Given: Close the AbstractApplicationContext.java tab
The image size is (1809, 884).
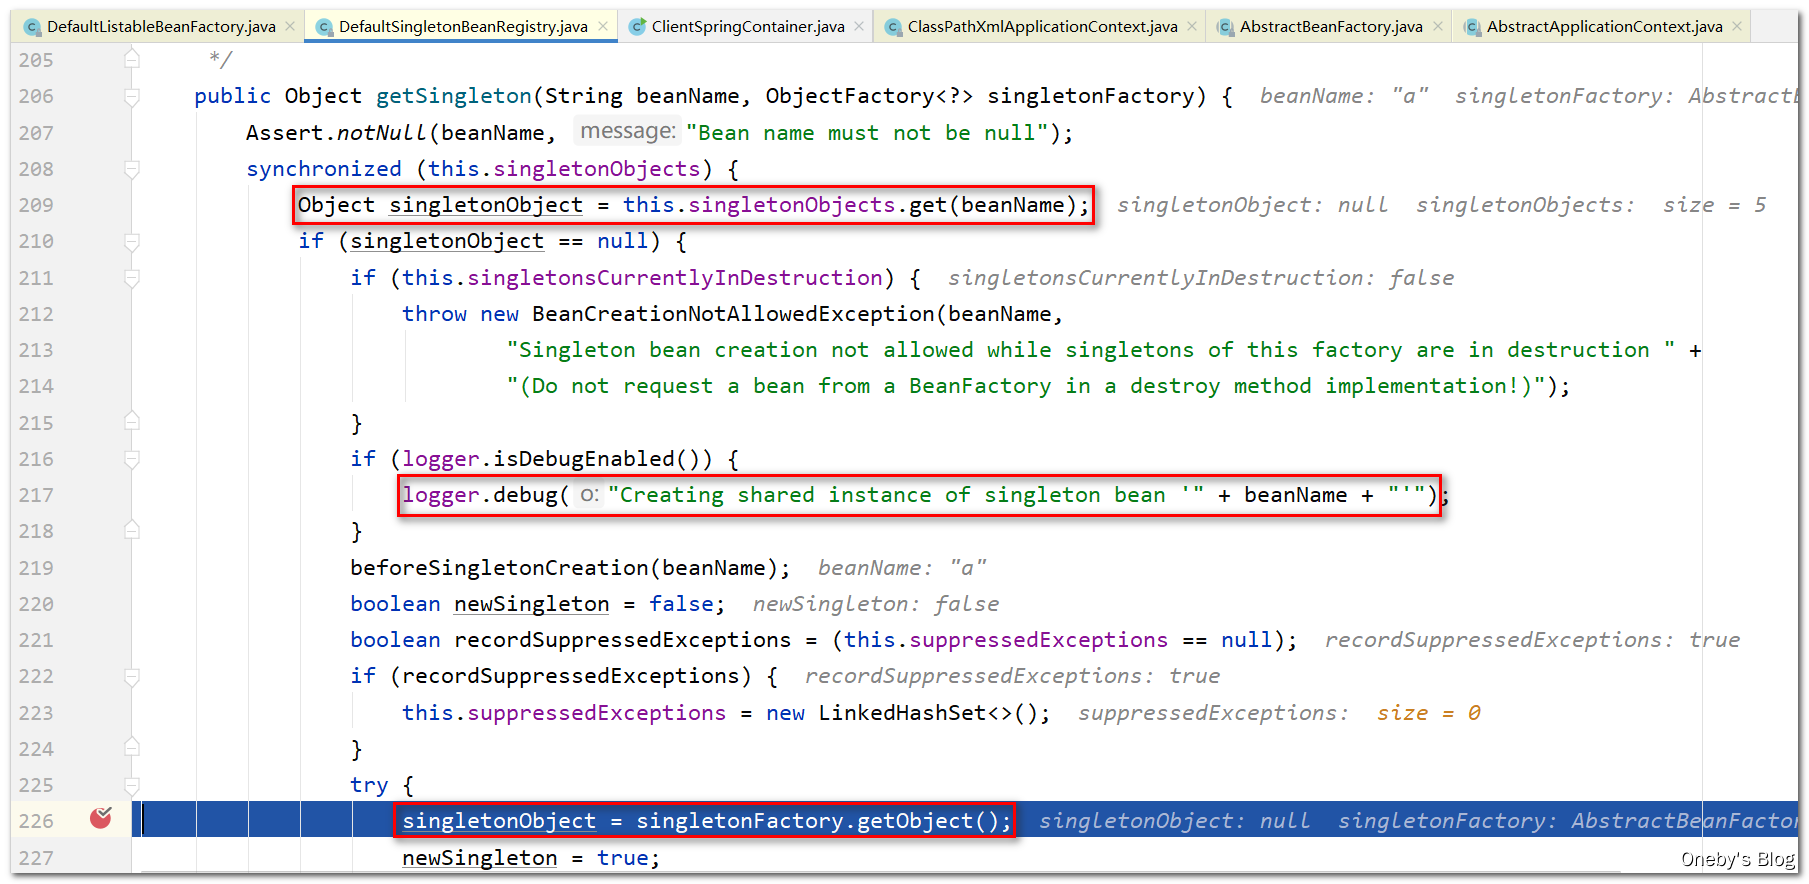Looking at the screenshot, I should click(x=1737, y=27).
